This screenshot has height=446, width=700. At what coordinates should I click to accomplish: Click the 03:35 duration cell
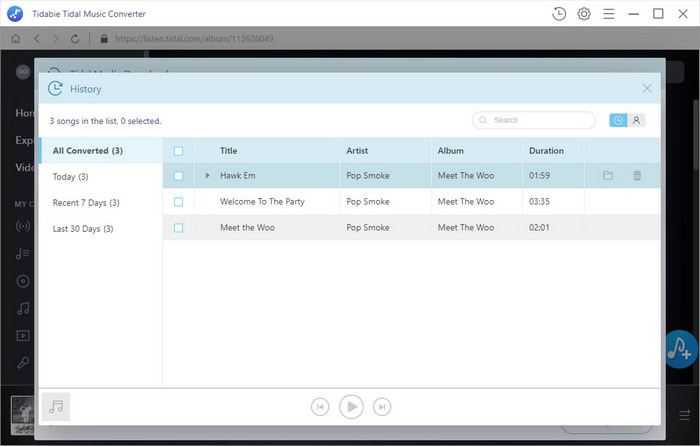(x=539, y=202)
